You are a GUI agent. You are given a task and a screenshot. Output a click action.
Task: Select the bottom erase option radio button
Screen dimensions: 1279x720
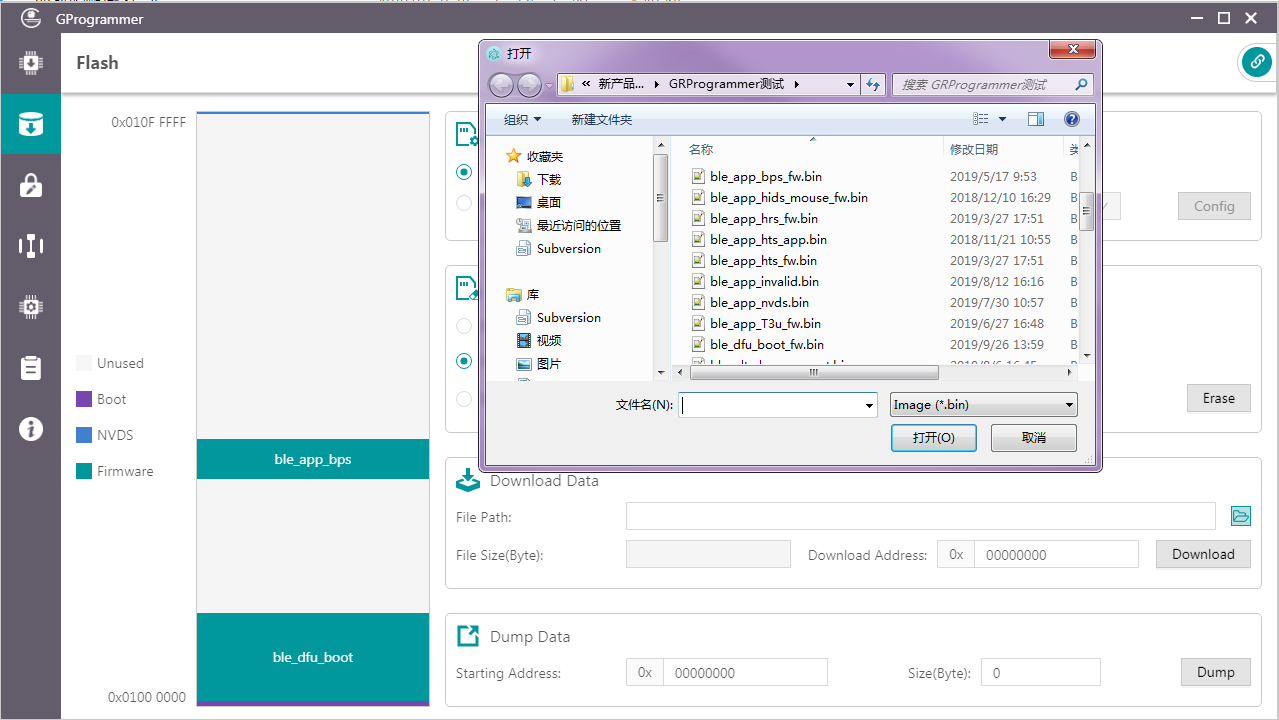click(x=464, y=399)
